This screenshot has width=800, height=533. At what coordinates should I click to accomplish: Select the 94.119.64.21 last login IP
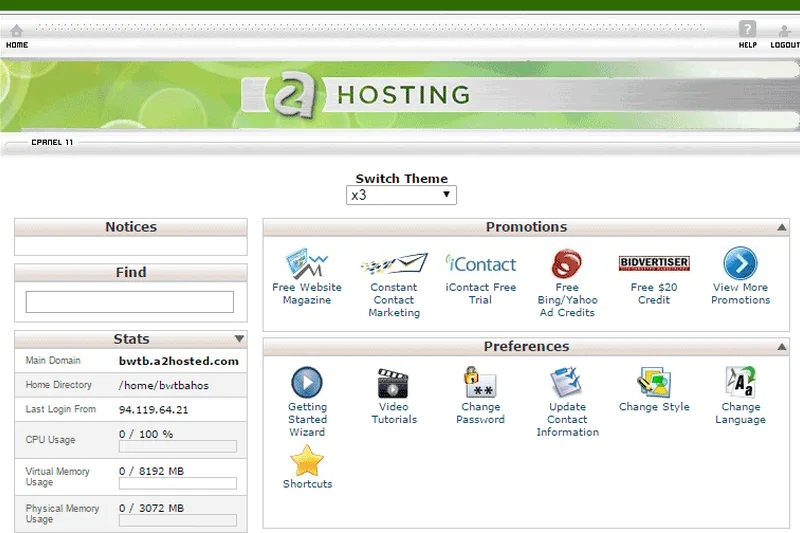153,410
